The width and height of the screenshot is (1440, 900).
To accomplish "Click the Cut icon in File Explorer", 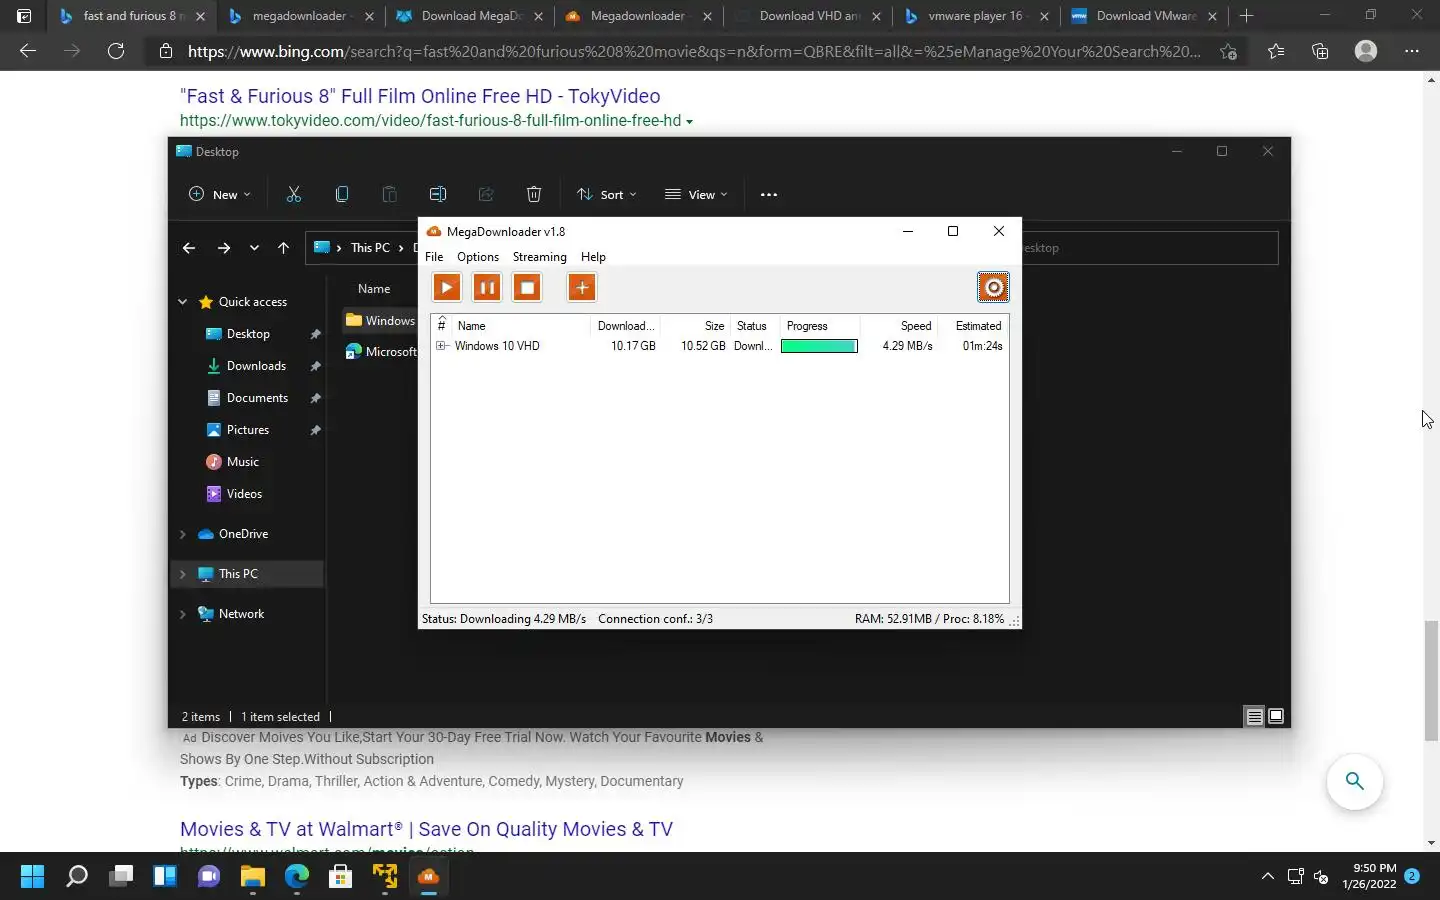I will pyautogui.click(x=294, y=195).
